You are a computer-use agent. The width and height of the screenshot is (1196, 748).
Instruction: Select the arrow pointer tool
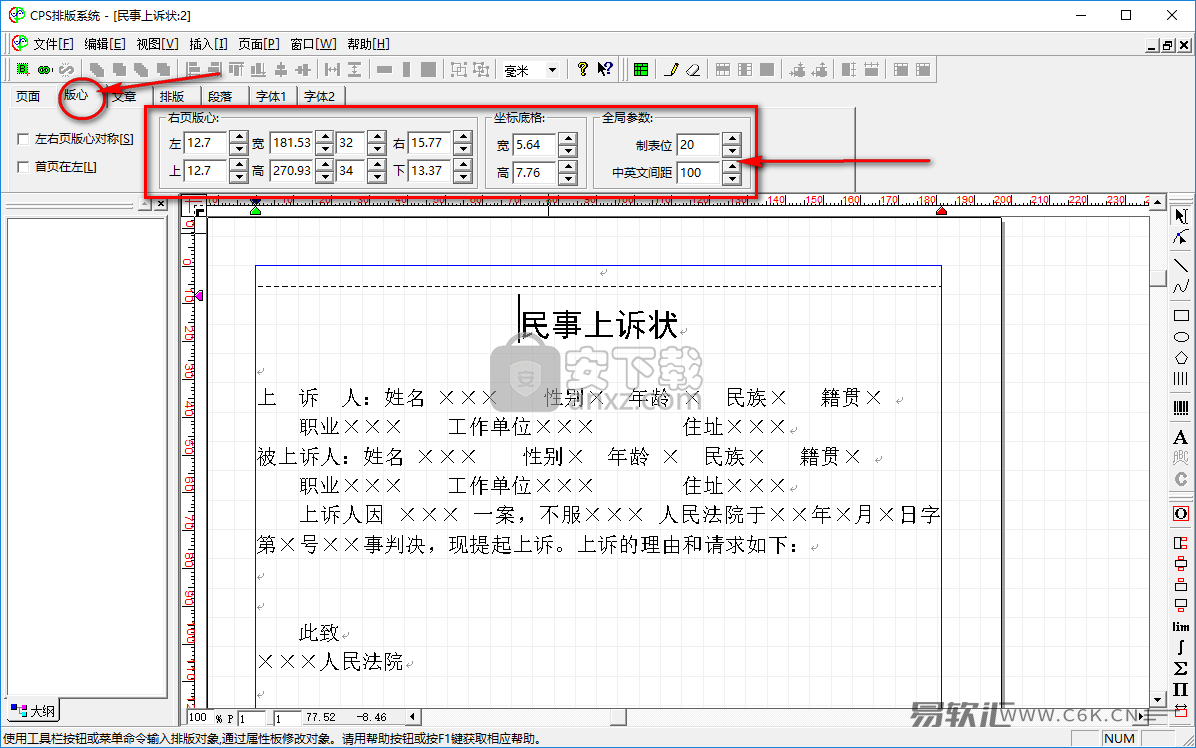pos(1181,216)
